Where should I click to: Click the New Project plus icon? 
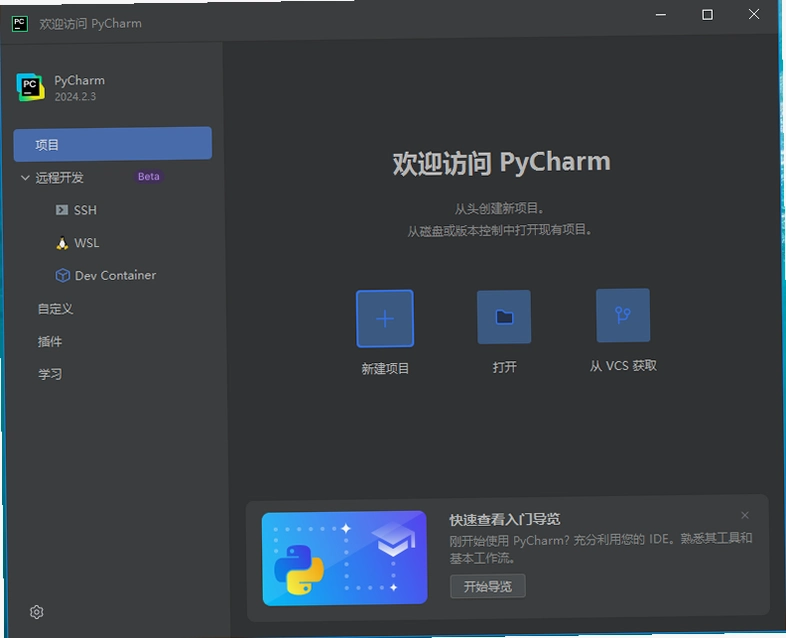[x=385, y=319]
